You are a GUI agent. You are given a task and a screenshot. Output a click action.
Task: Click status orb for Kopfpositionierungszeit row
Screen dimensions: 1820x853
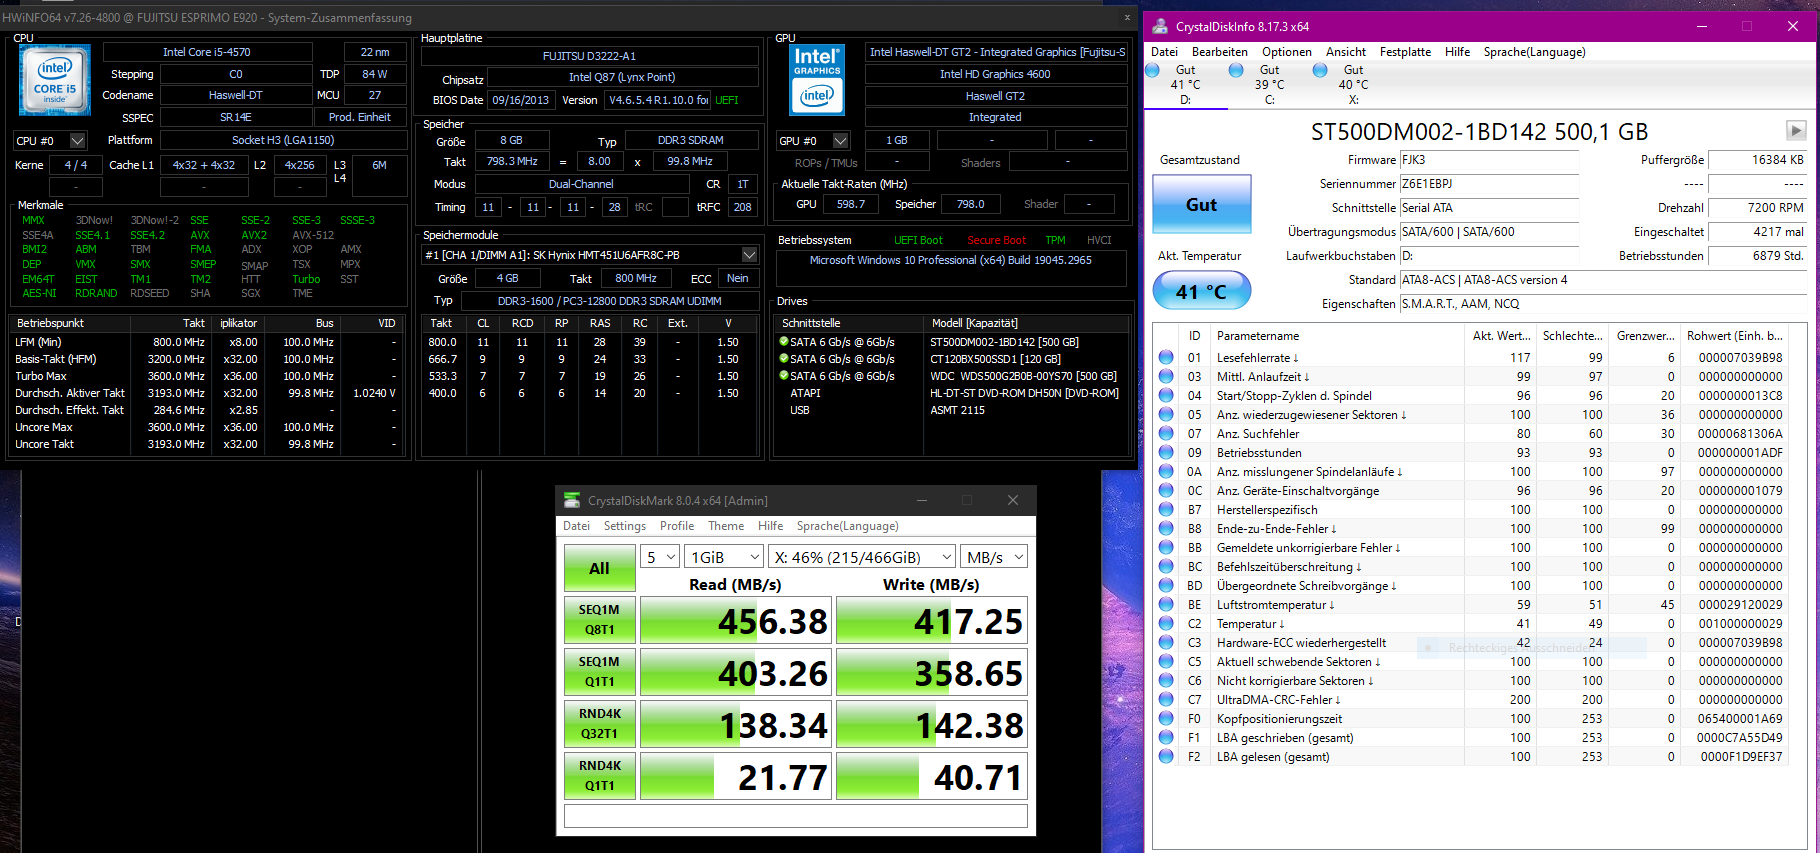[x=1166, y=718]
